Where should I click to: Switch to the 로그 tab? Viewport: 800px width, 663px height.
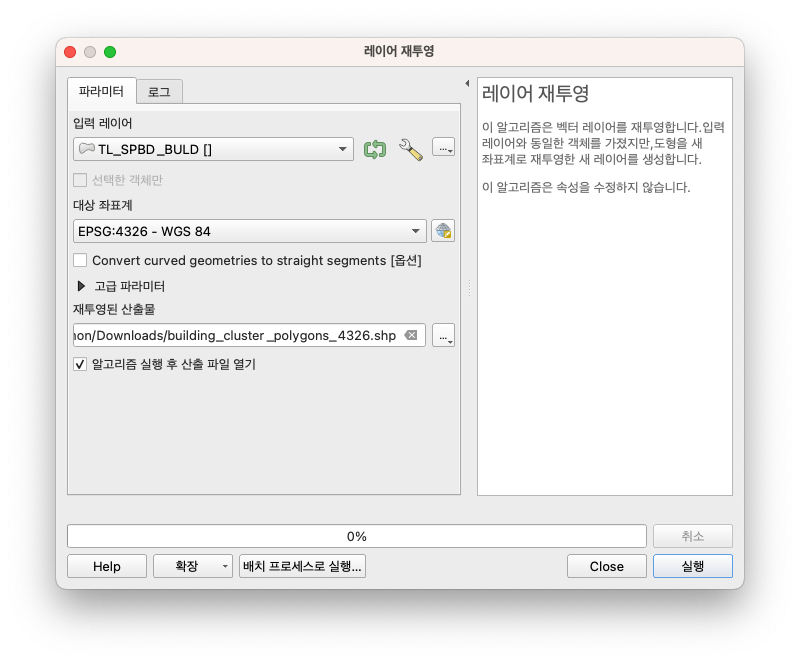(159, 92)
